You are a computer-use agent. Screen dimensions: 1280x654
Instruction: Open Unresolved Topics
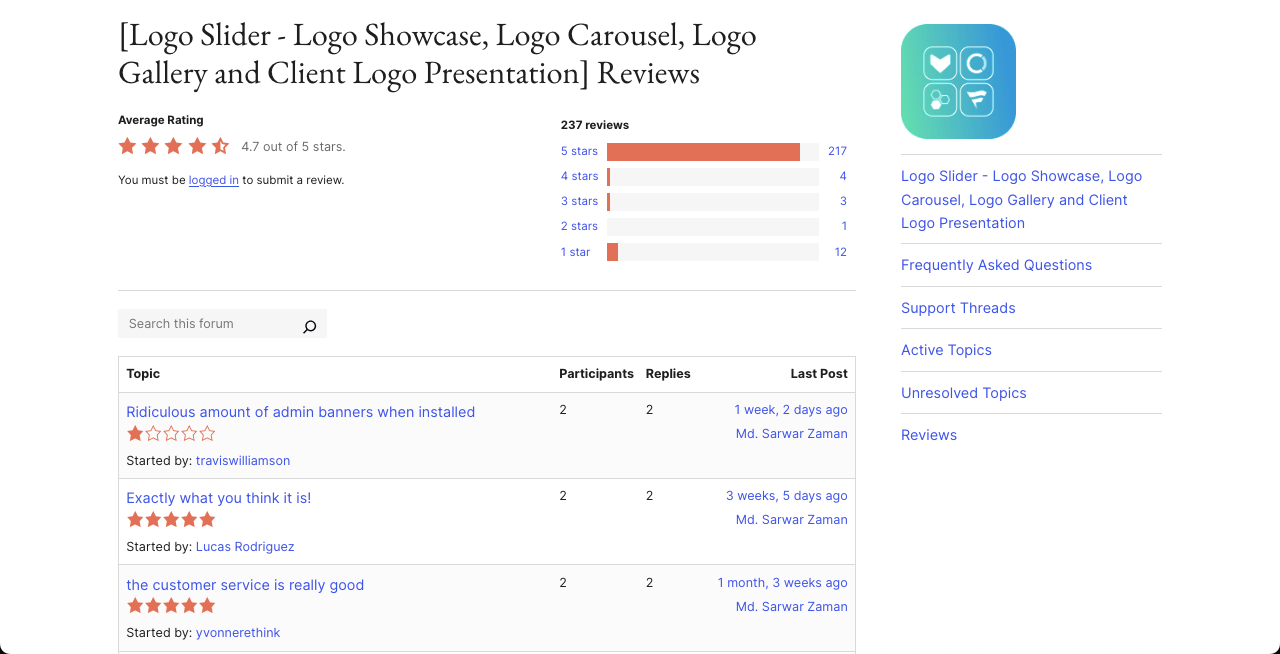(x=963, y=393)
